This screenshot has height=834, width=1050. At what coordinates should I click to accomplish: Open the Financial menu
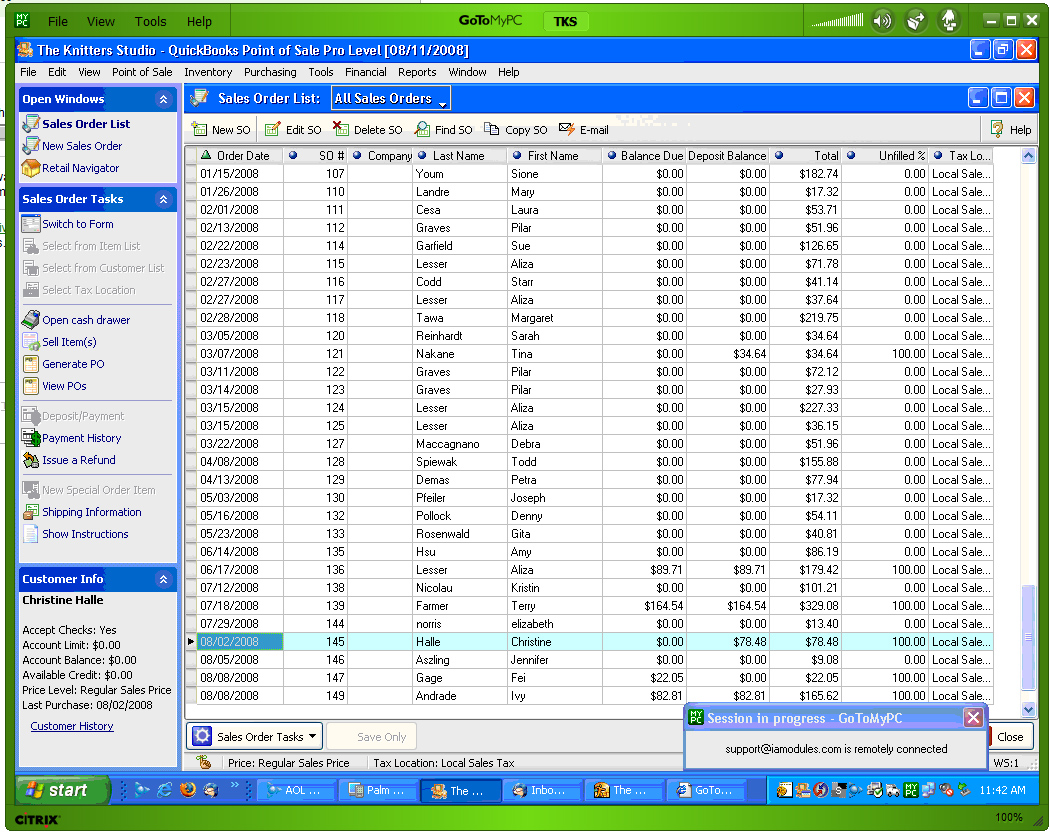pyautogui.click(x=366, y=72)
